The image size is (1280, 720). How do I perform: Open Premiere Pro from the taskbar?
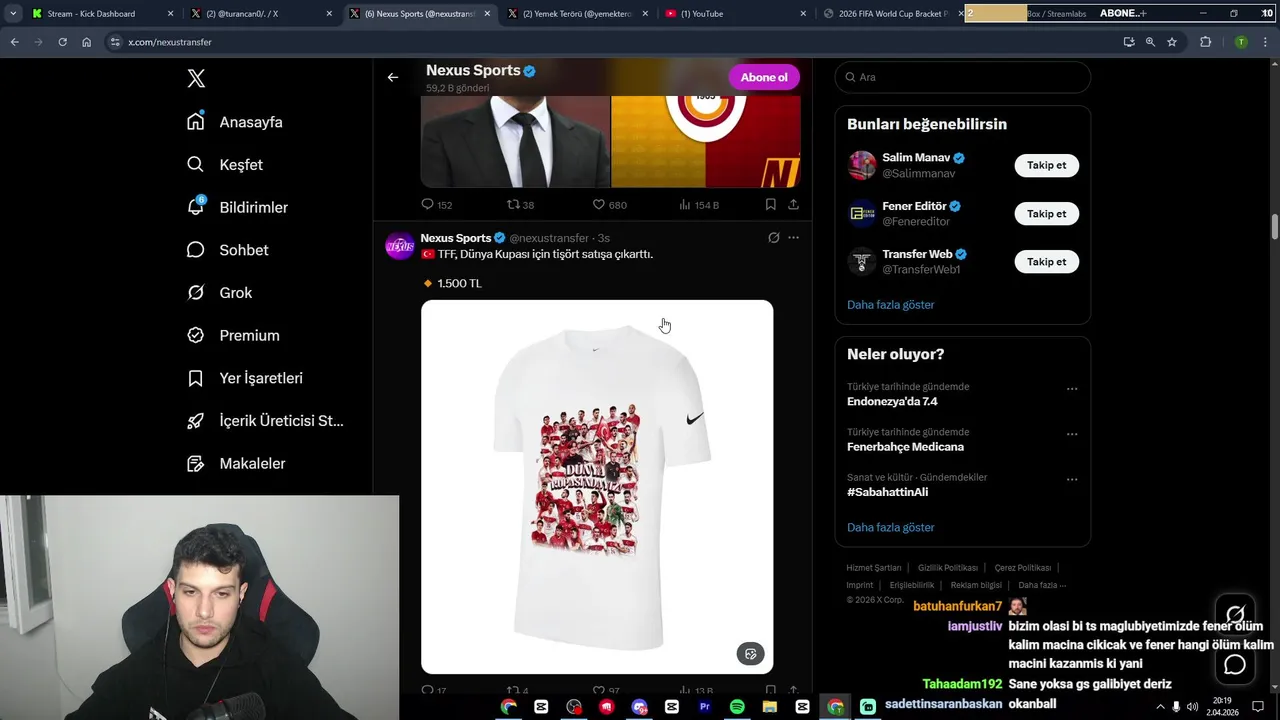704,707
